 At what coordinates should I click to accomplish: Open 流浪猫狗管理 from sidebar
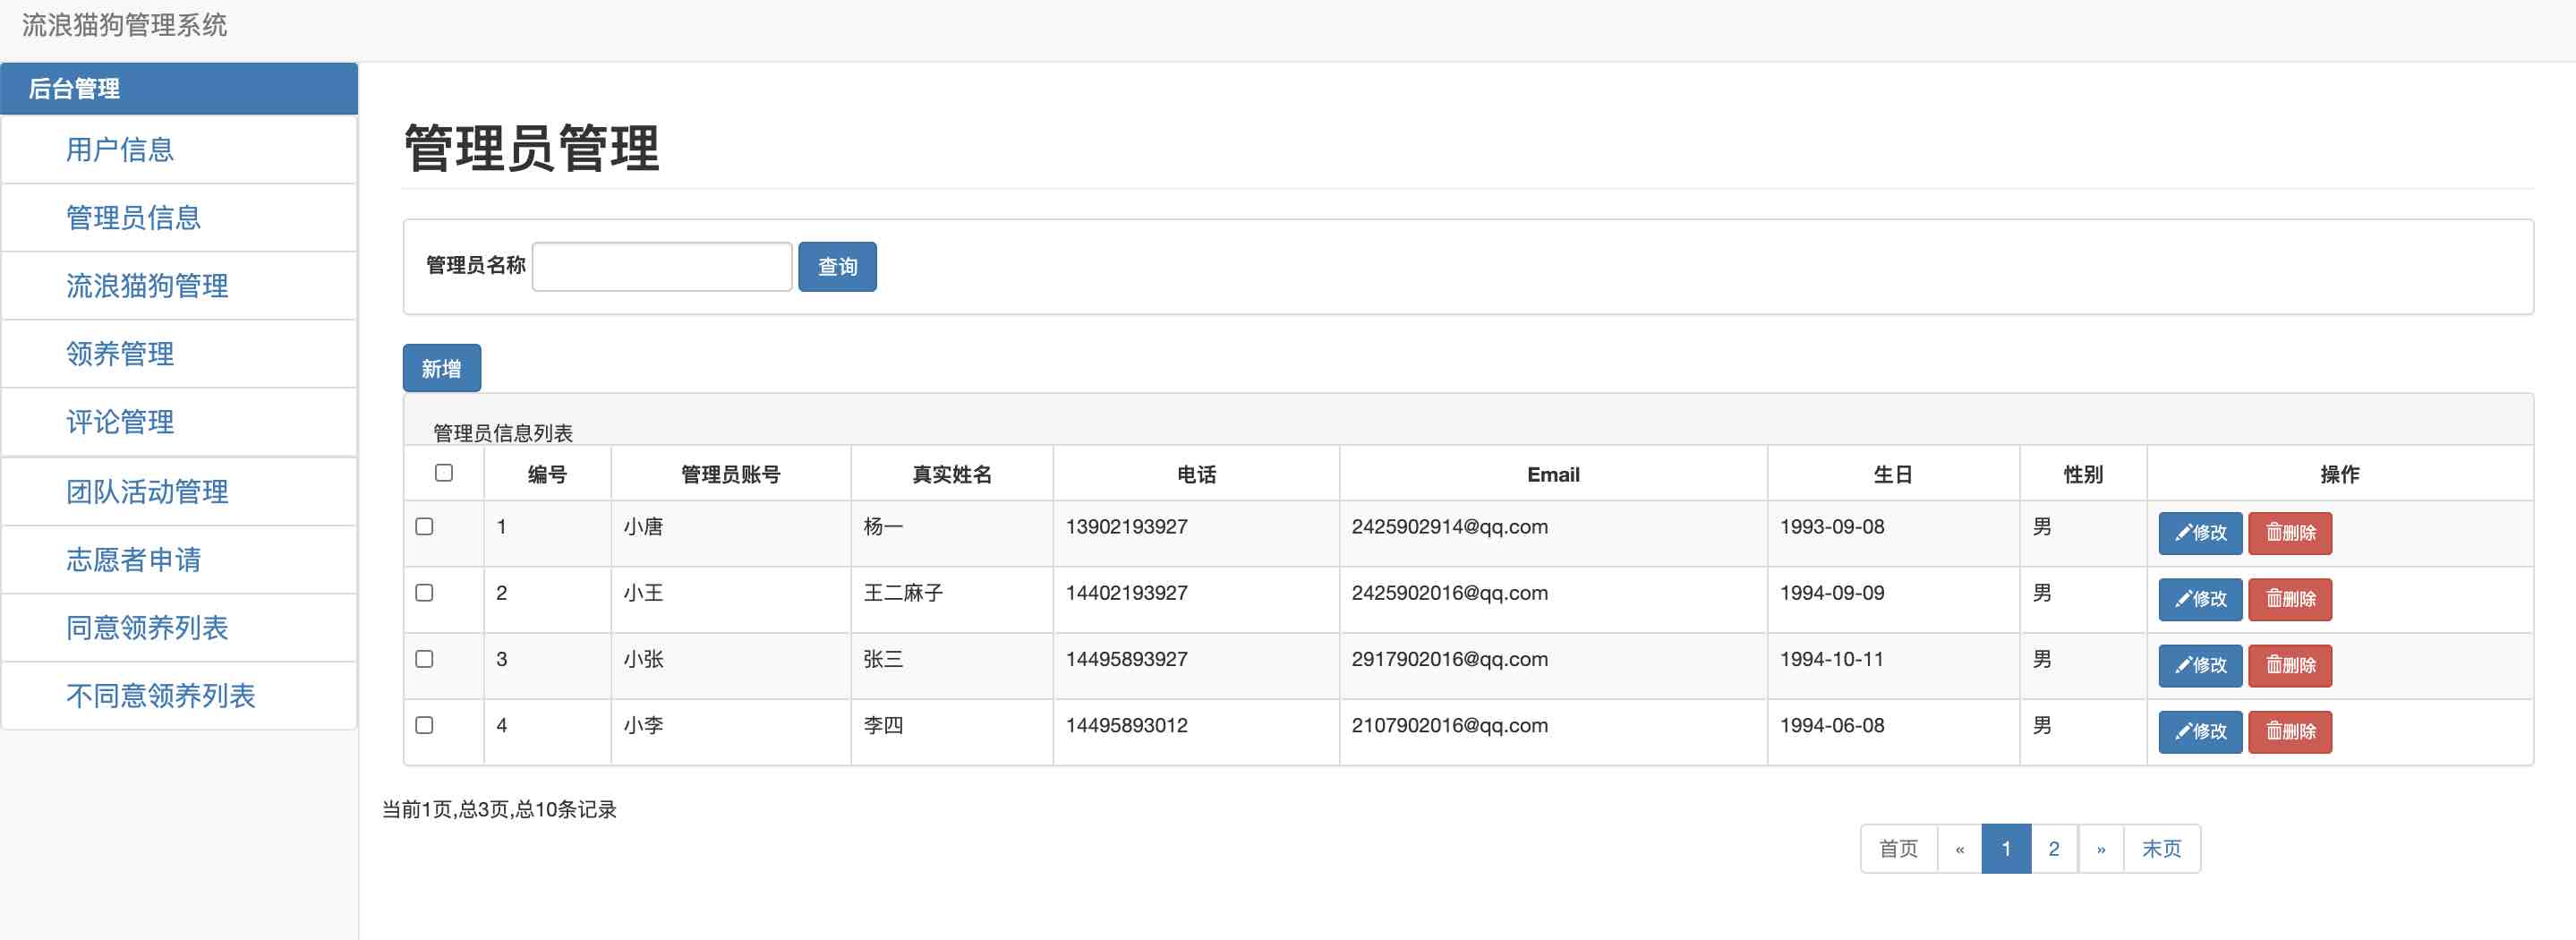147,286
